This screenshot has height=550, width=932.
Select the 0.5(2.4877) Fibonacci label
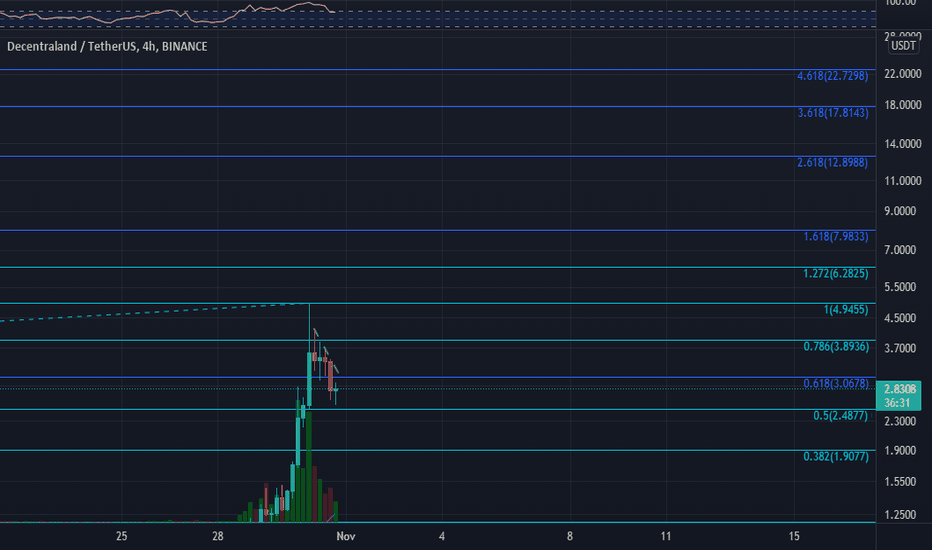coord(840,416)
